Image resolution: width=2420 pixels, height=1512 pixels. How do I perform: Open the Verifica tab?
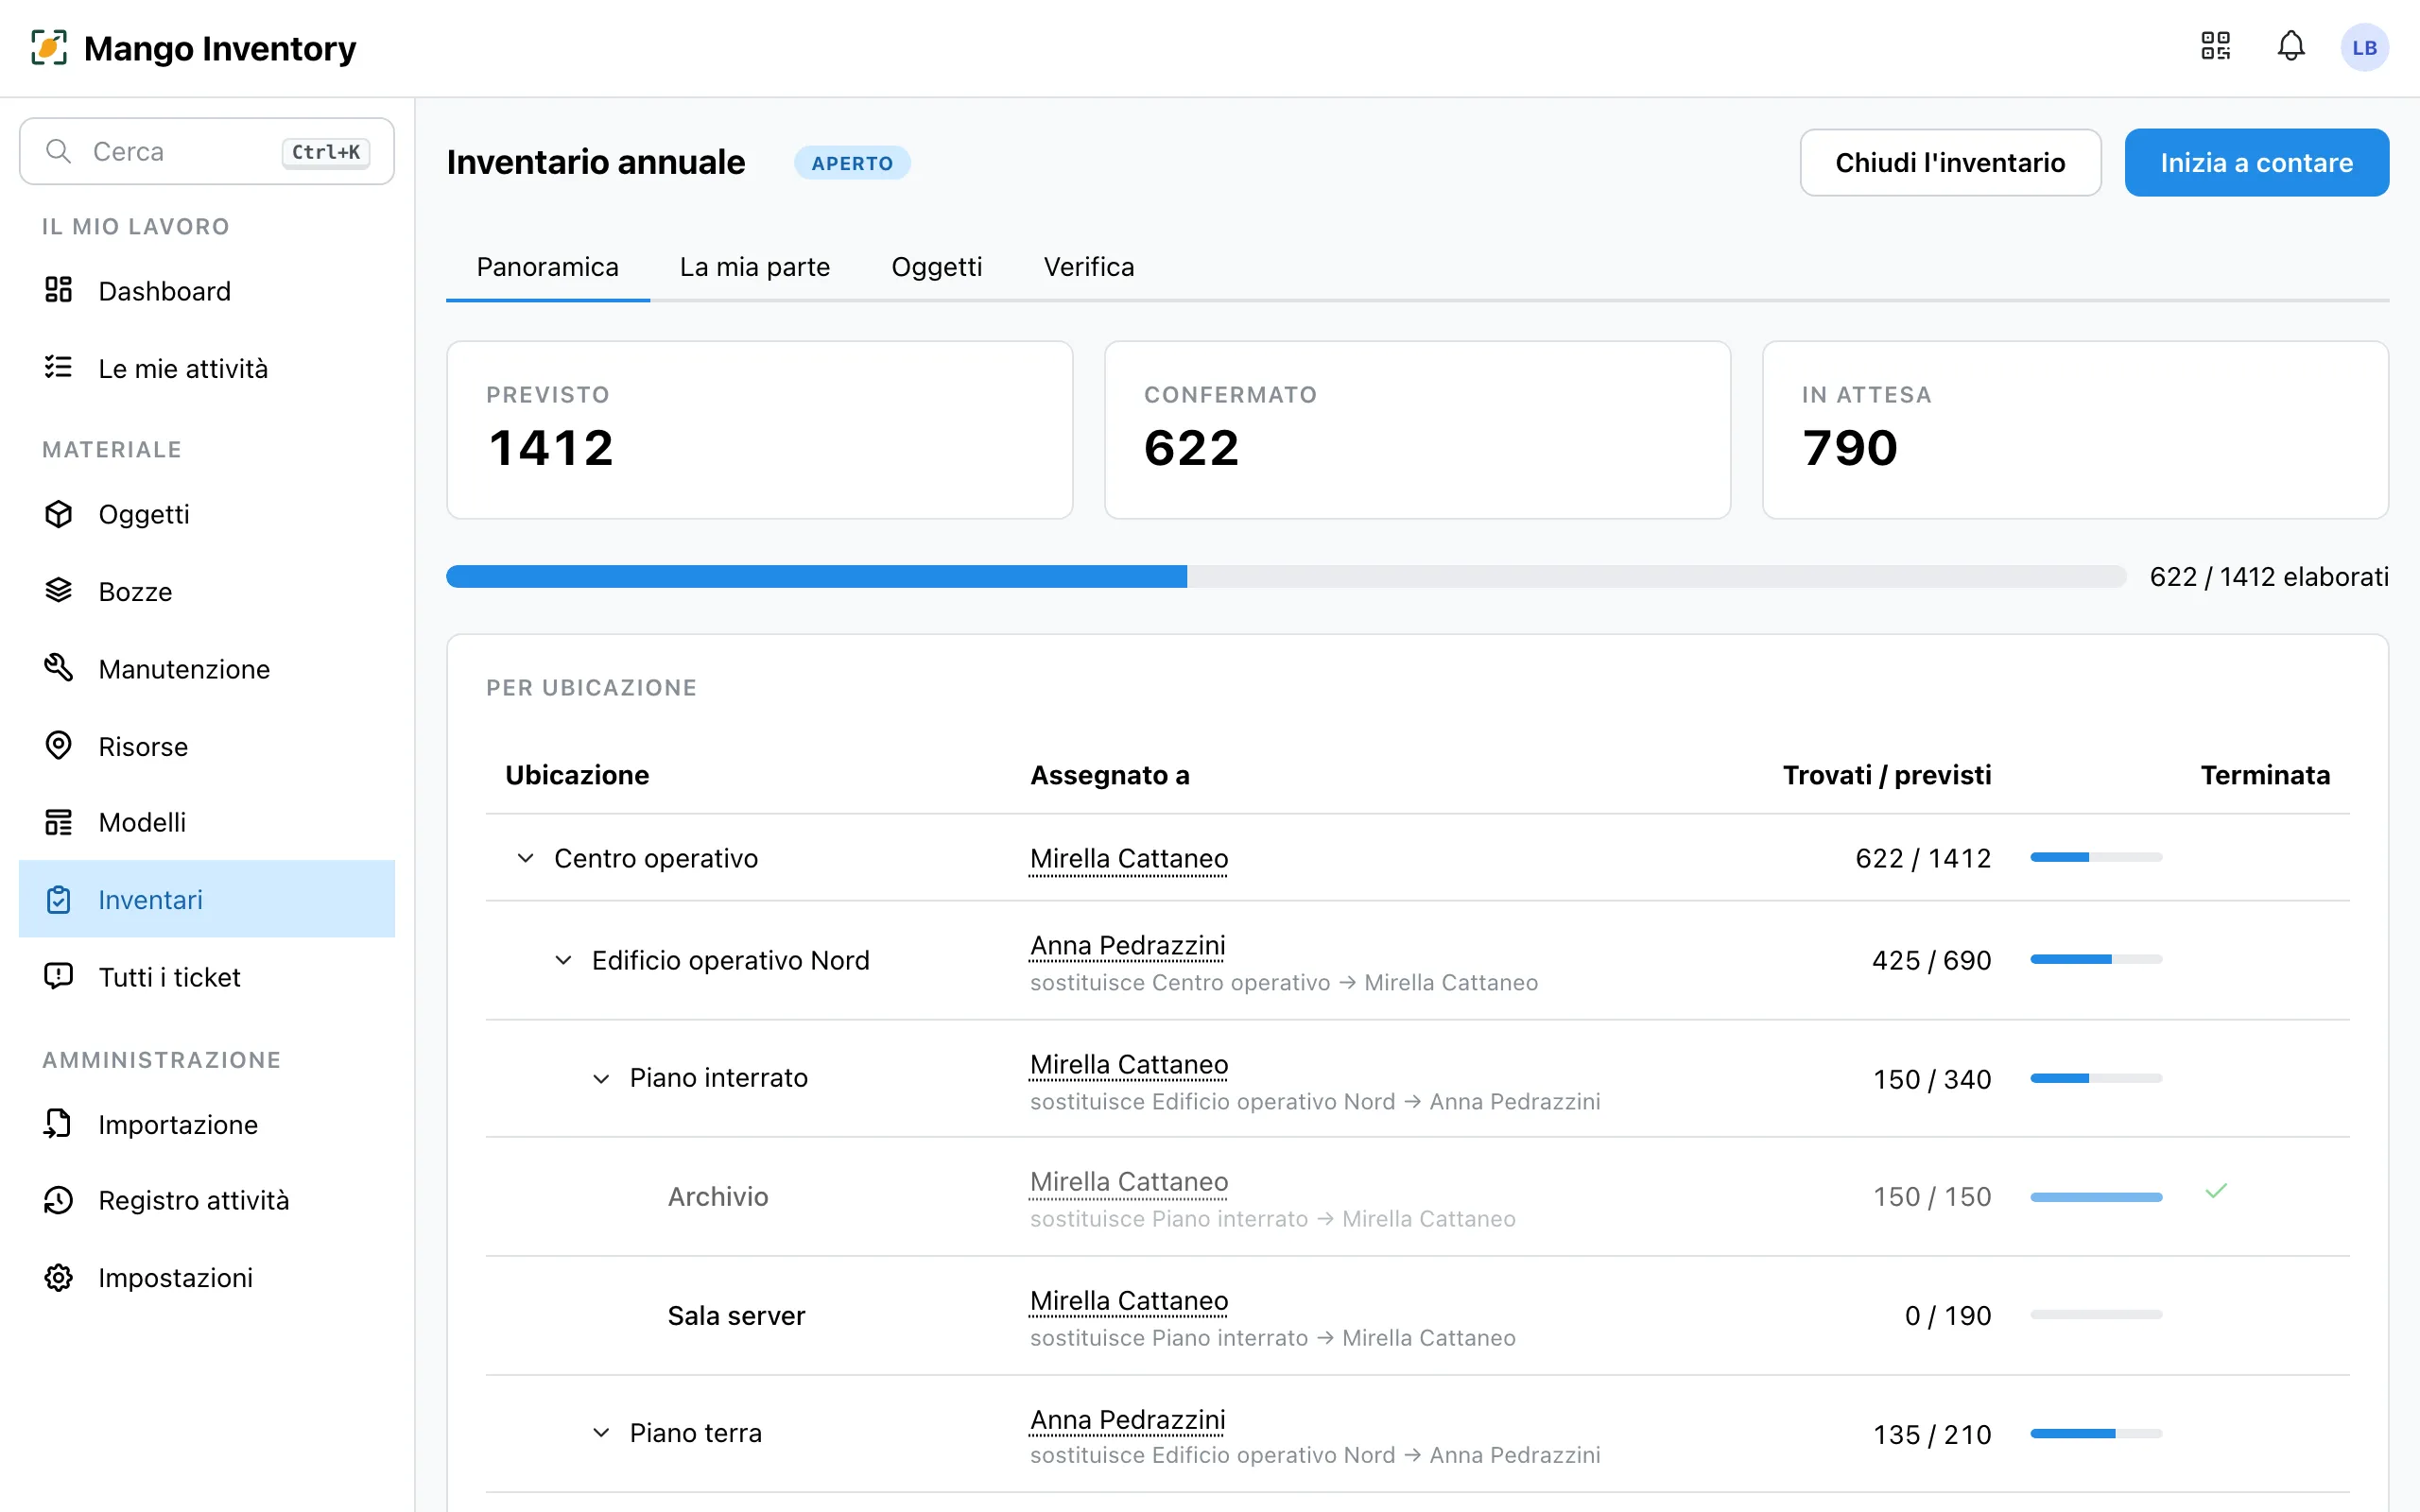1089,267
